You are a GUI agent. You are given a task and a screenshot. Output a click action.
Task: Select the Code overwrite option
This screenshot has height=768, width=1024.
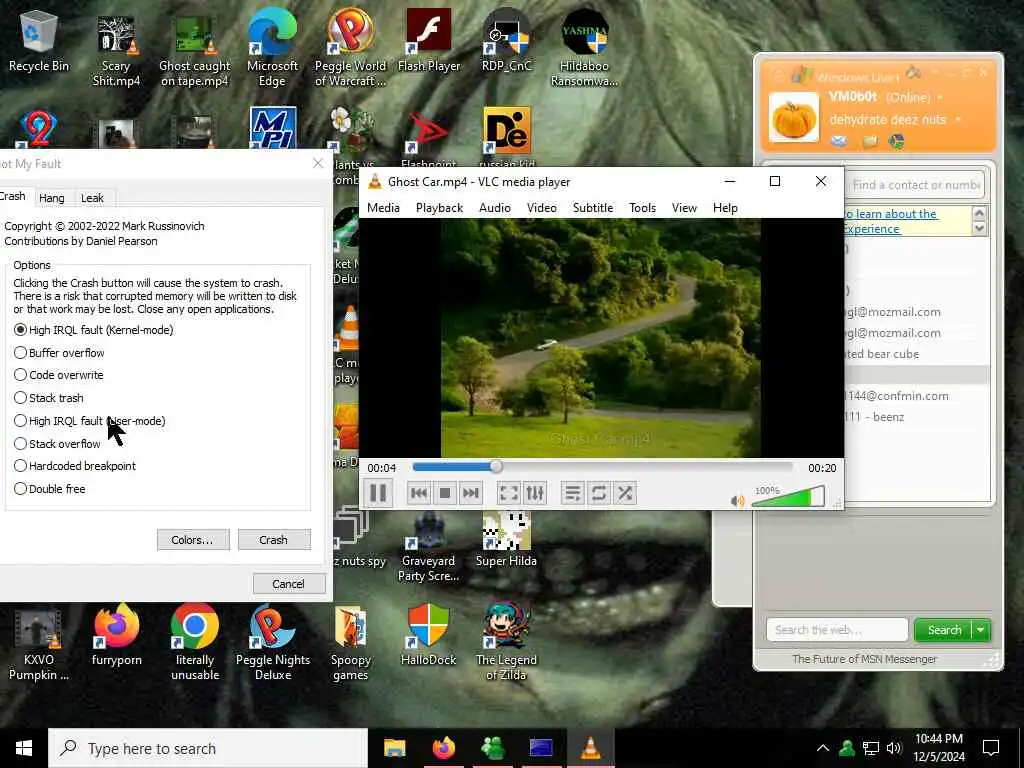point(58,375)
